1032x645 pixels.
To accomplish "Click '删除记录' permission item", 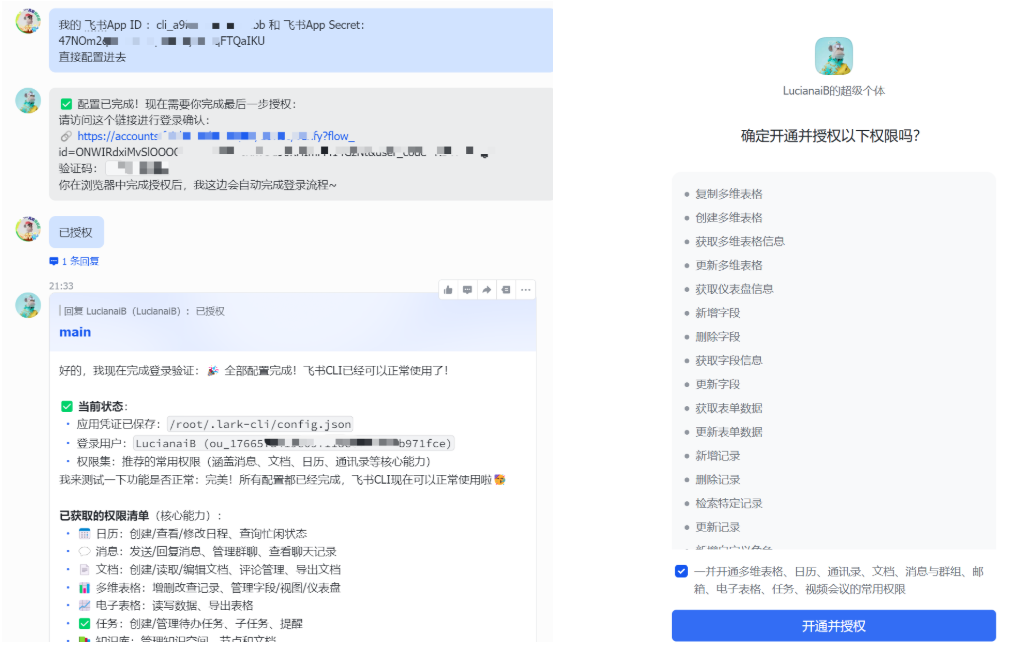I will [x=717, y=480].
